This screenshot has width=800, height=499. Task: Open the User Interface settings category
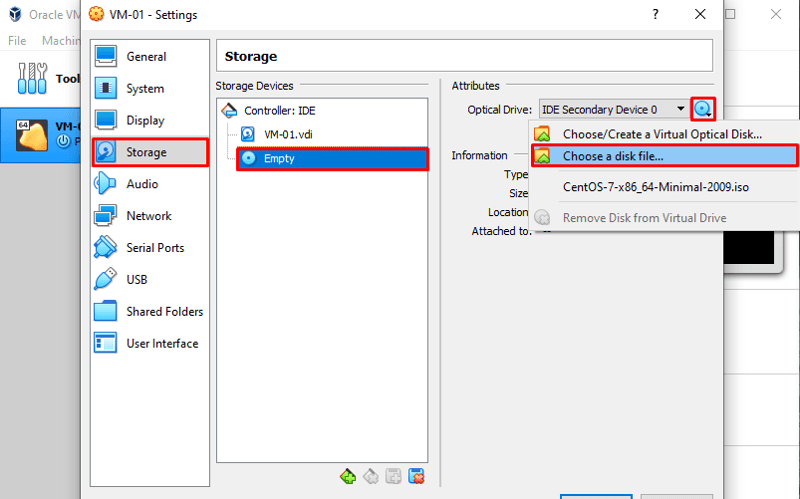coord(149,343)
